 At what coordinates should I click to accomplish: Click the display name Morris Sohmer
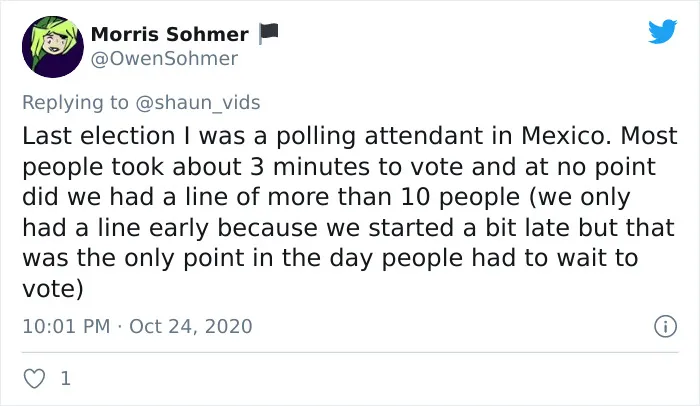click(170, 34)
